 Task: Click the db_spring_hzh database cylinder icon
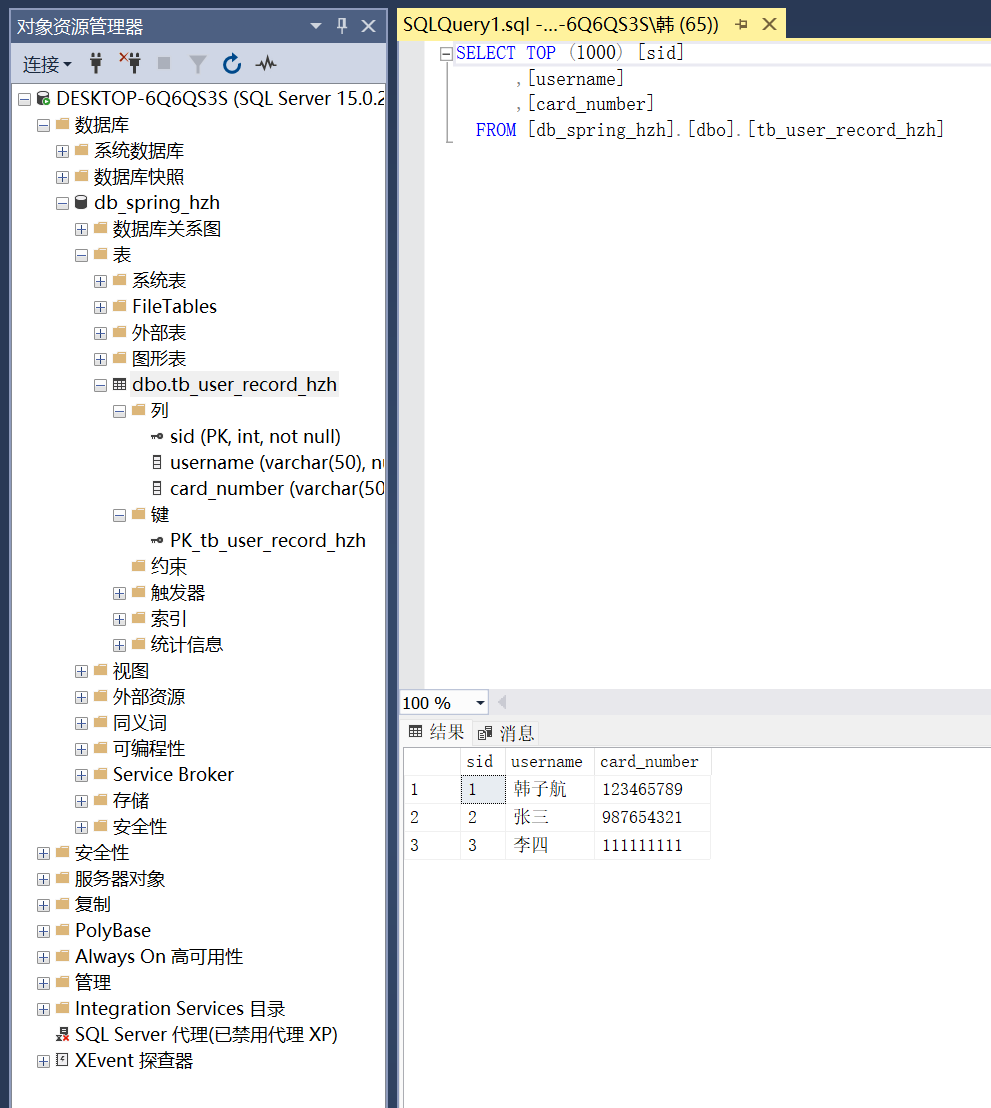coord(81,203)
